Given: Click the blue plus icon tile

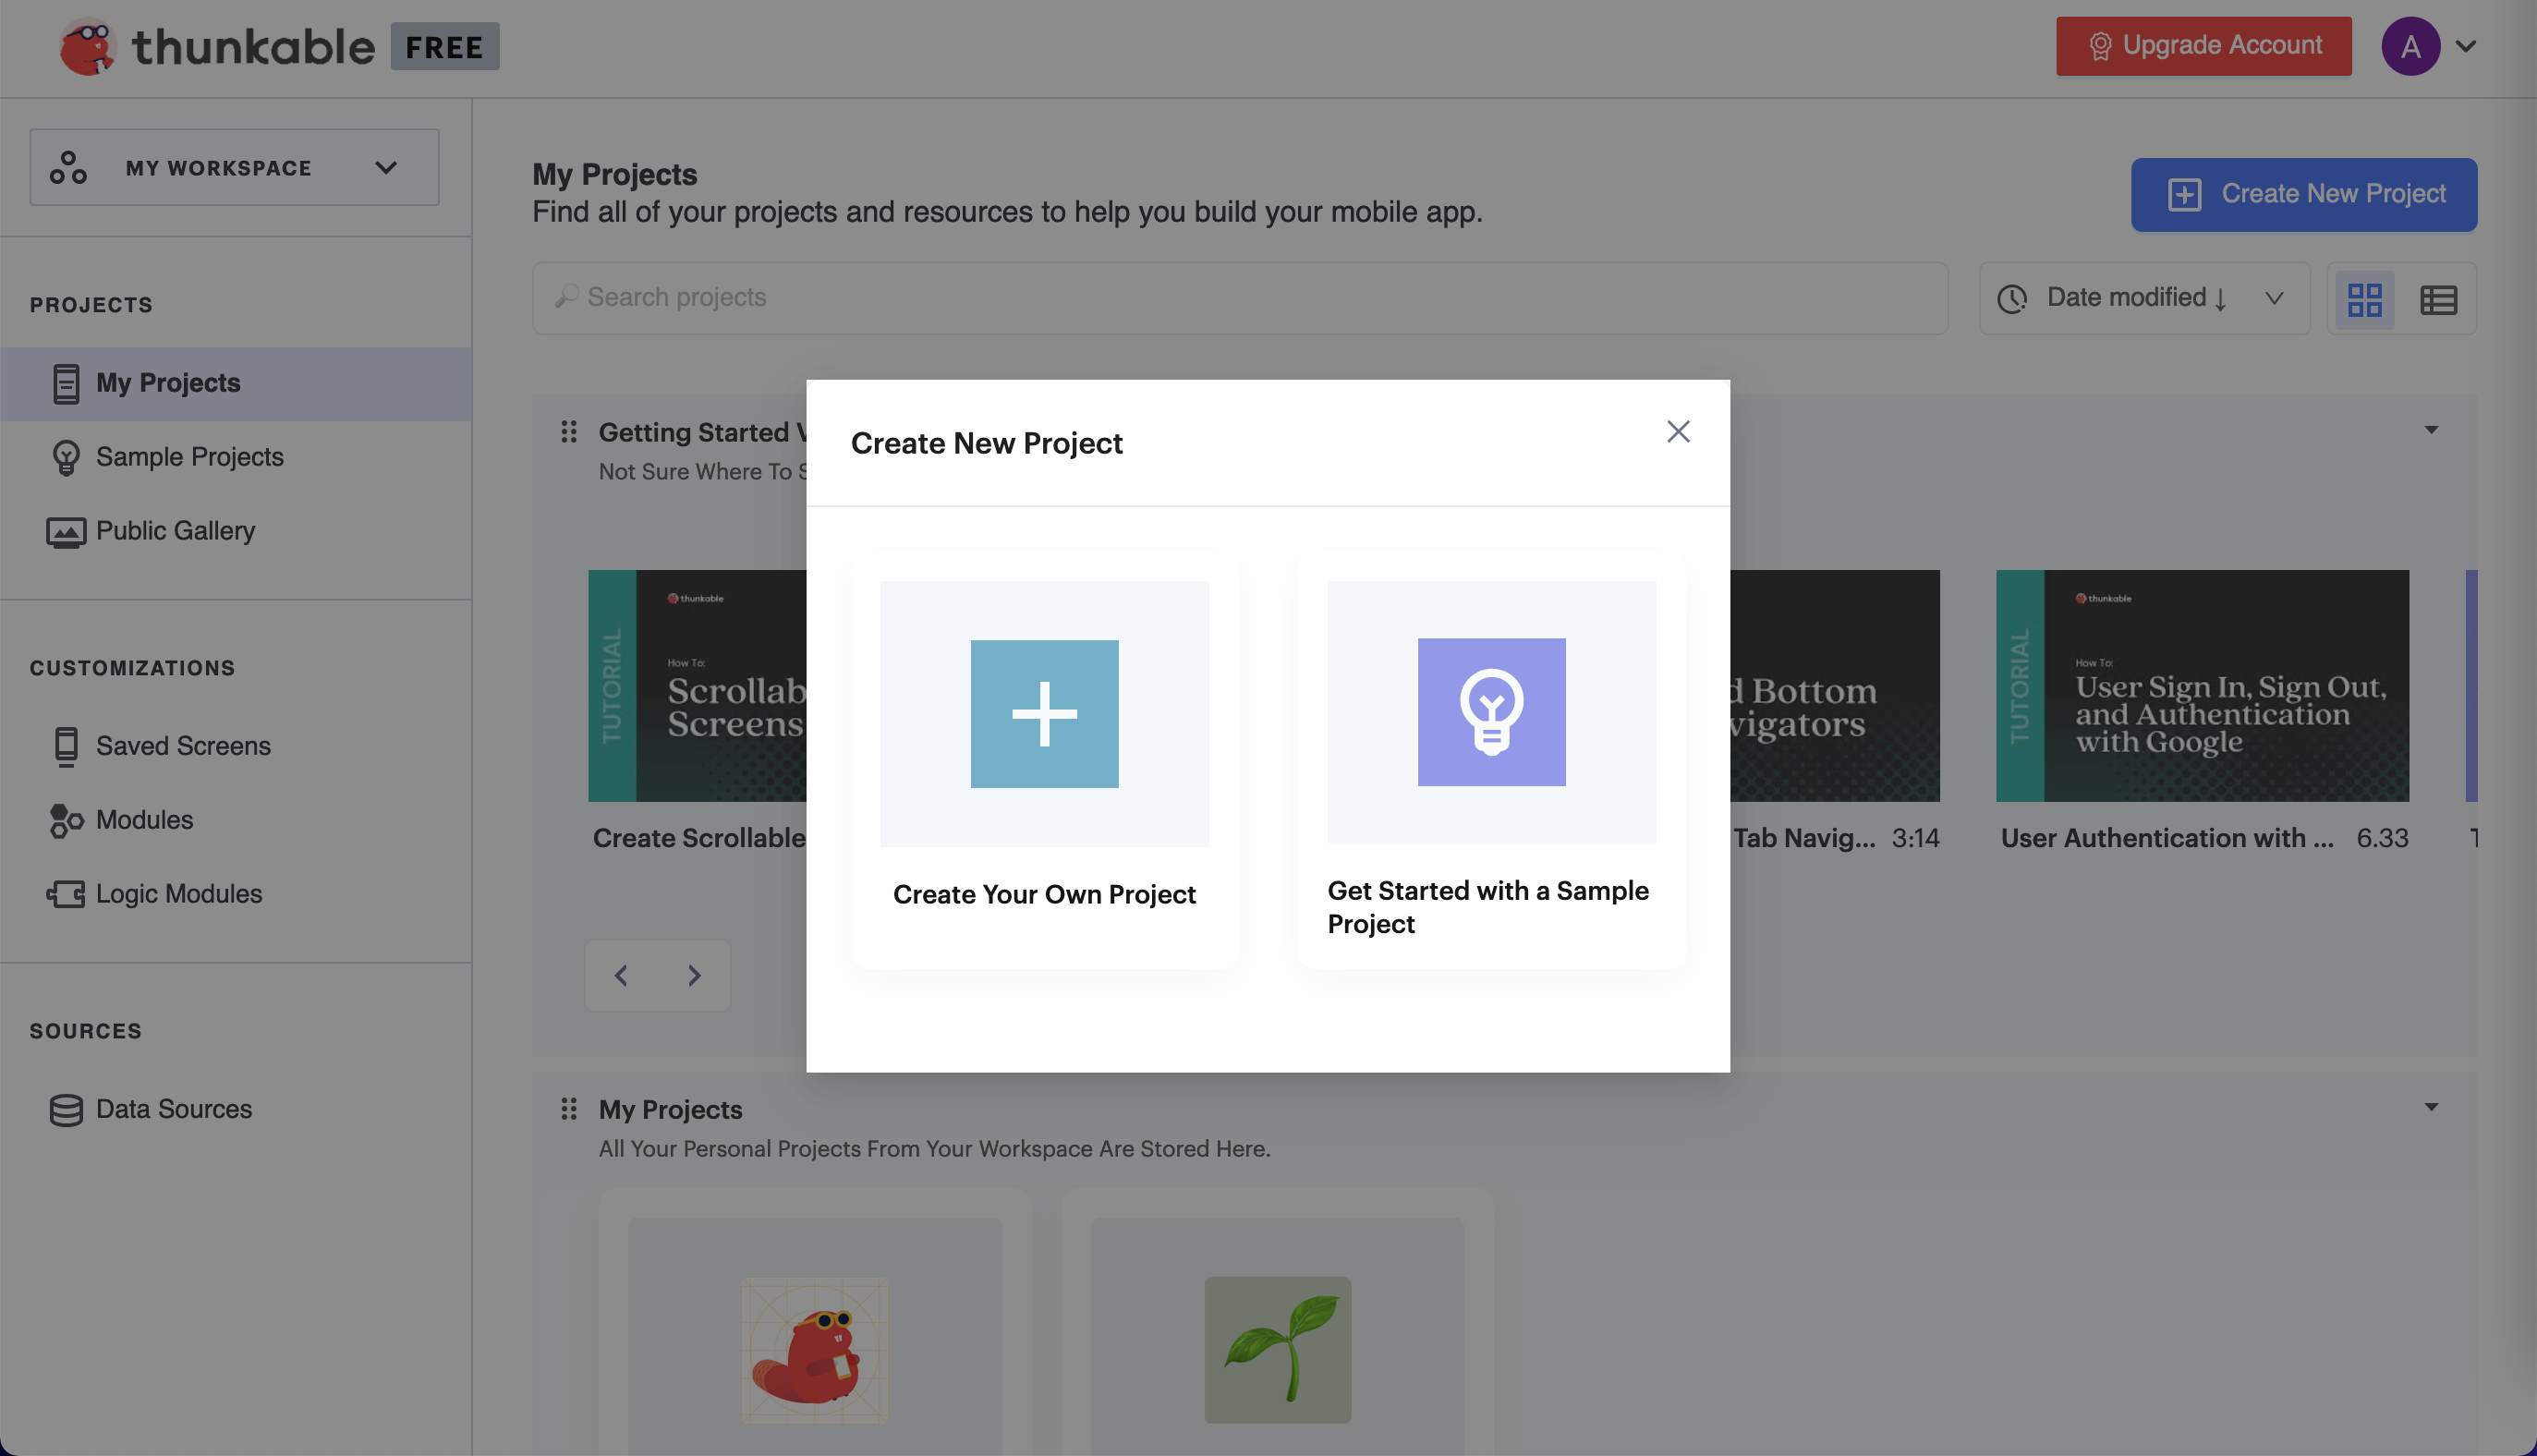Looking at the screenshot, I should click(1044, 713).
